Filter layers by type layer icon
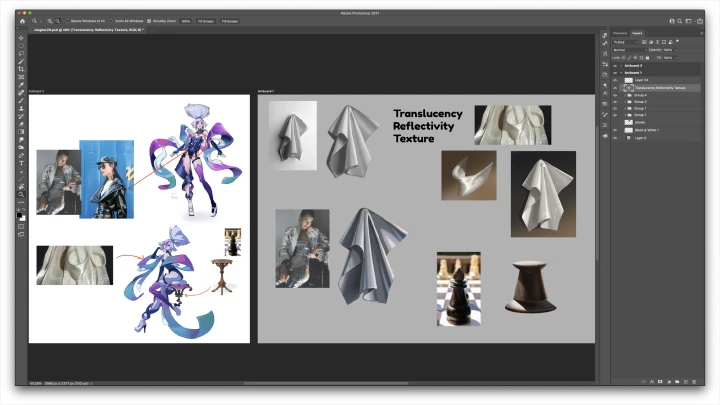720x405 pixels. tap(658, 42)
